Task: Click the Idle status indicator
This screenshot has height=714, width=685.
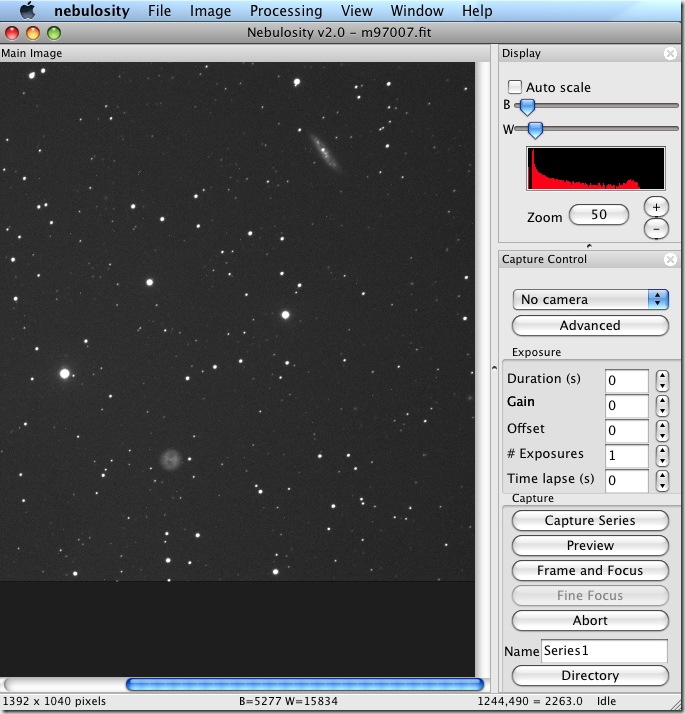Action: (x=606, y=701)
